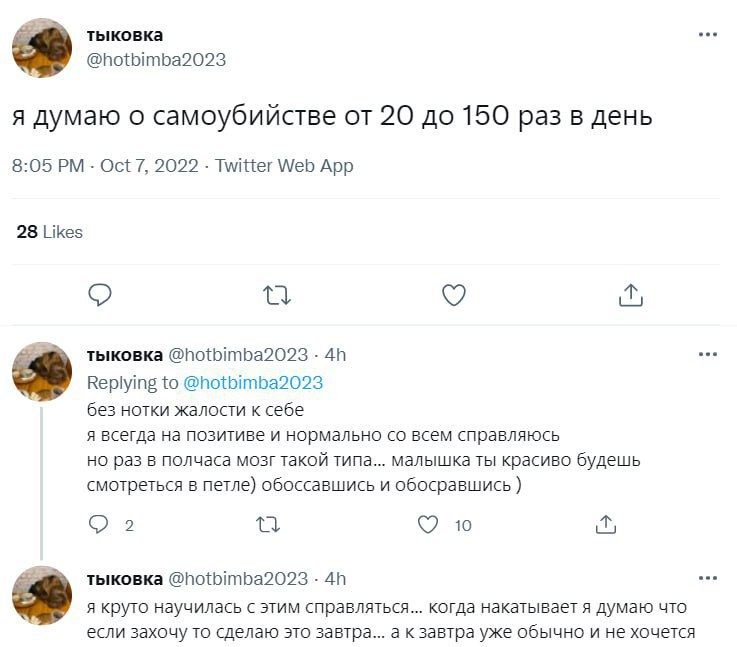737x647 pixels.
Task: Share the main tweet
Action: pos(630,295)
